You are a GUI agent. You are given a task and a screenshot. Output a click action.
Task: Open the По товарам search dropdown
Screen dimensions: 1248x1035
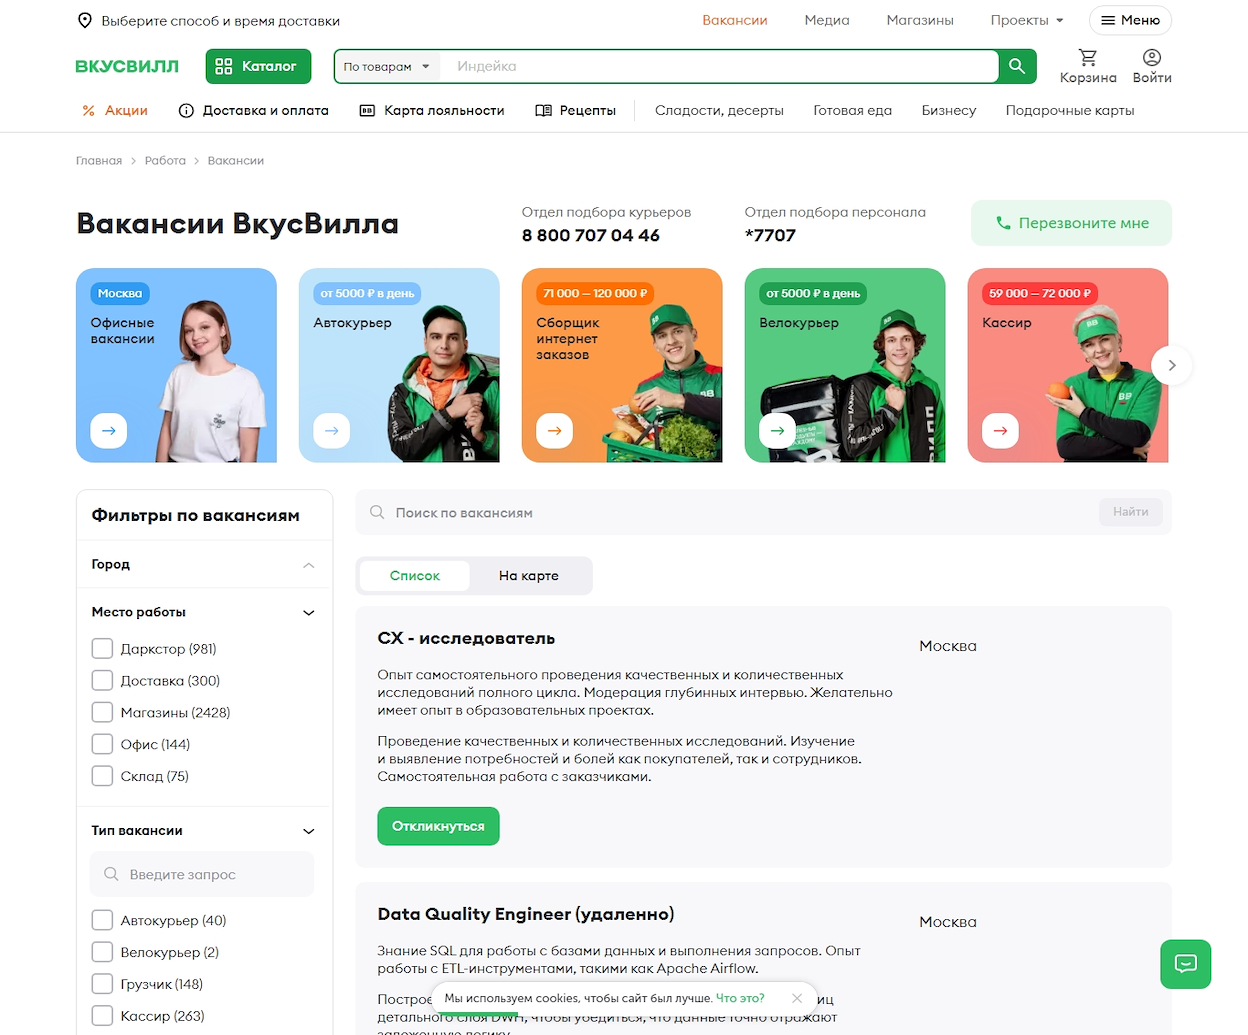[x=386, y=67]
